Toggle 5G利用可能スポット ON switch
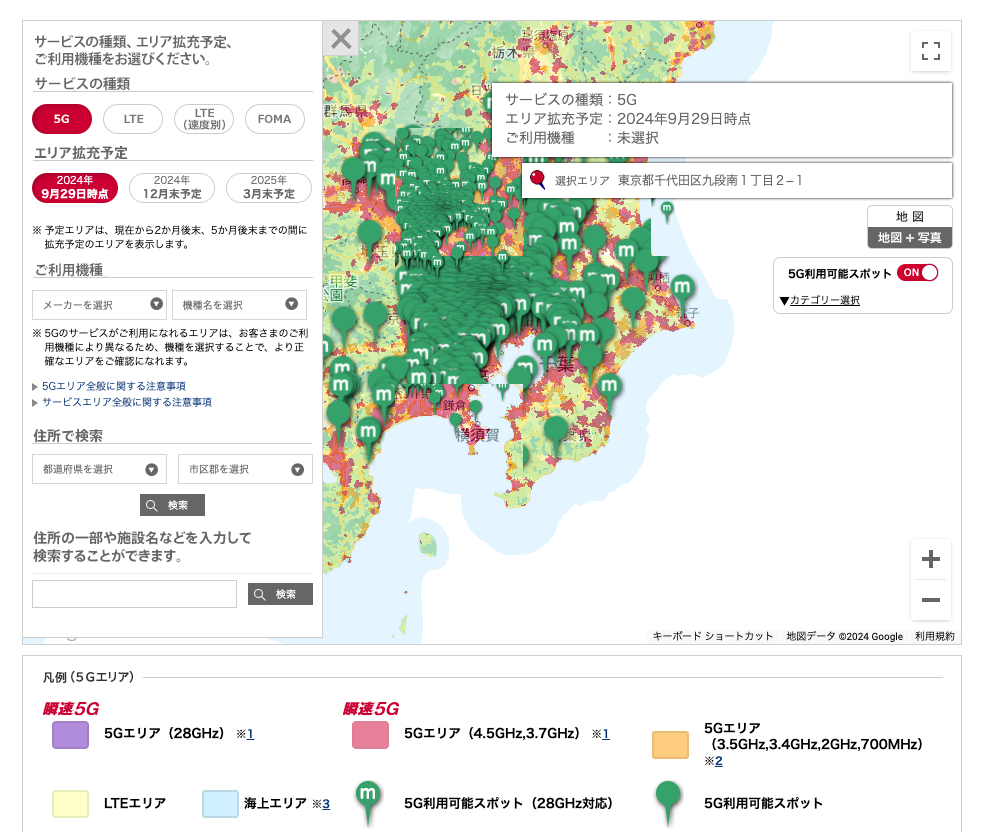The image size is (981, 832). [917, 273]
